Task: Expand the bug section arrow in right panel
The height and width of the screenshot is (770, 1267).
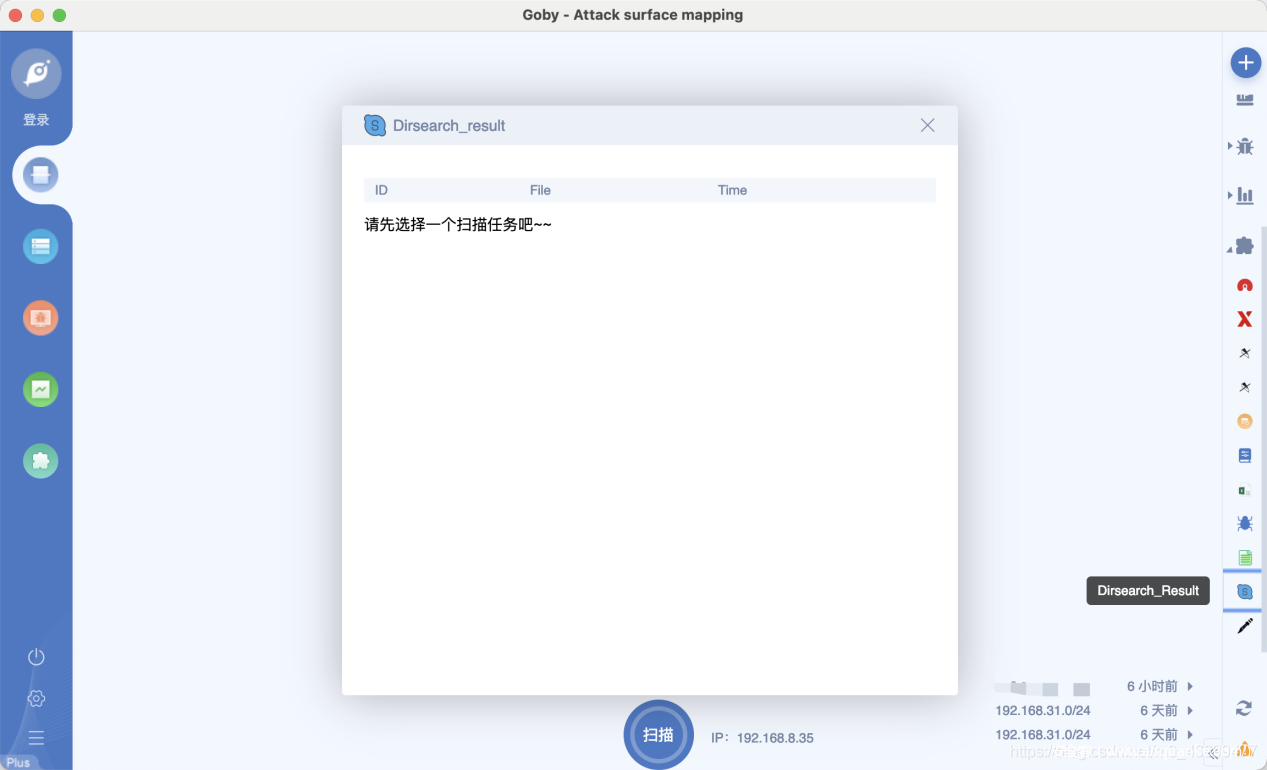Action: point(1231,146)
